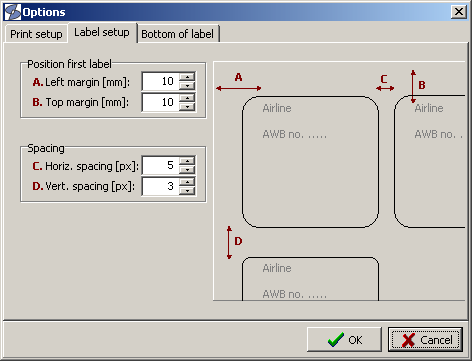This screenshot has width=472, height=361.
Task: Click the Top margin value field
Action: [161, 102]
